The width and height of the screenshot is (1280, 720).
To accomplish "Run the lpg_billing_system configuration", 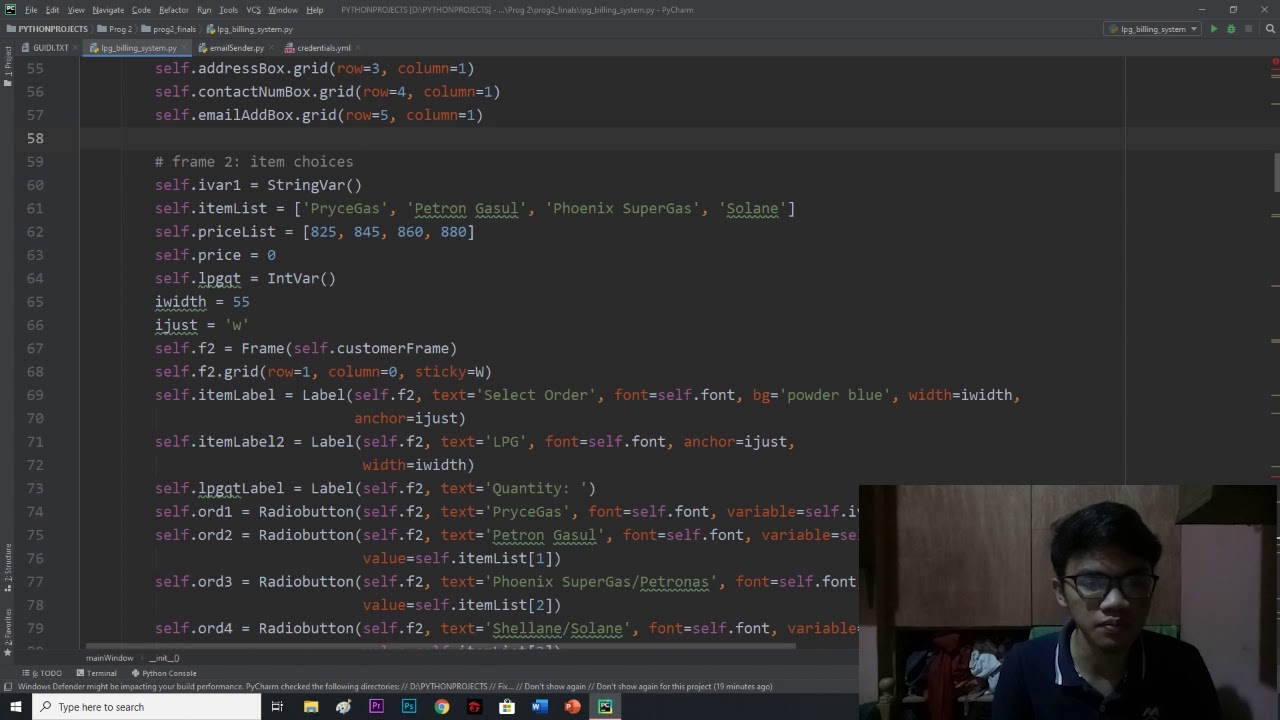I will click(1214, 29).
